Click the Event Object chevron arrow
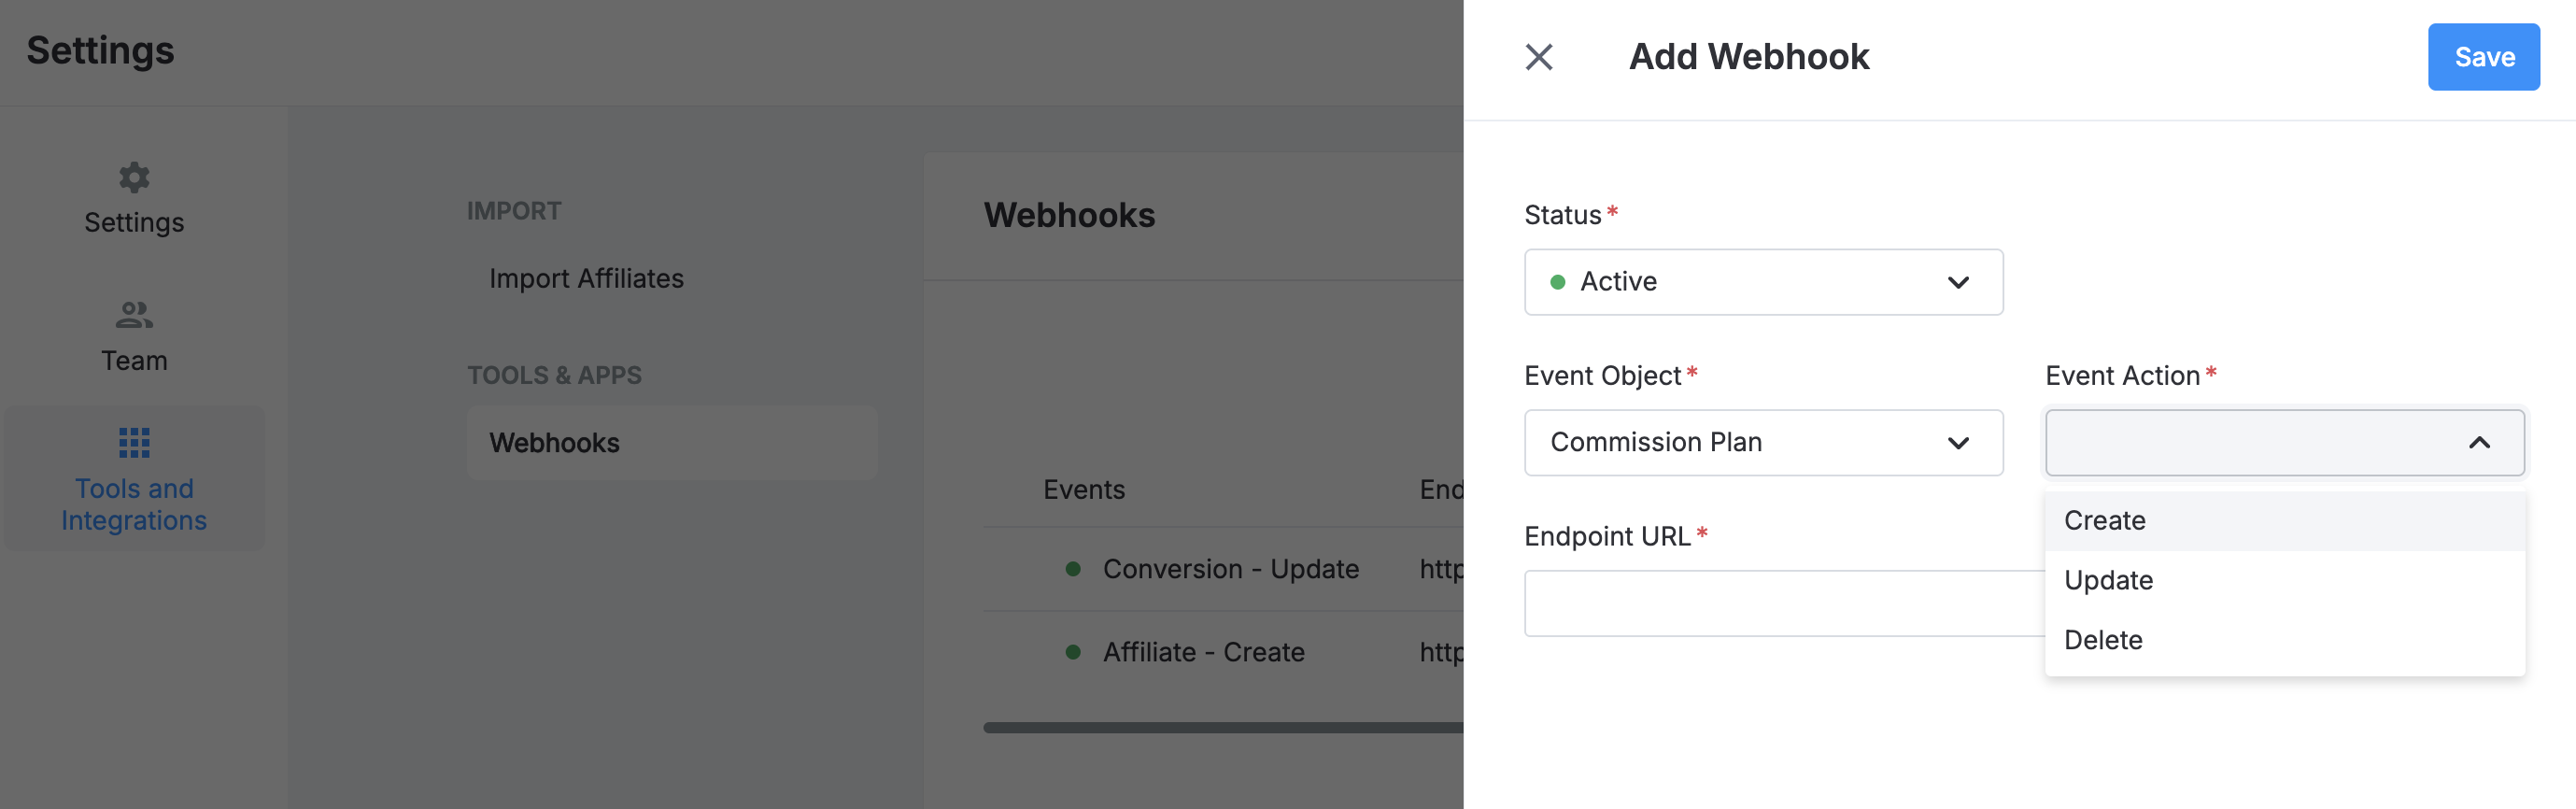Screen dimensions: 2576x809 [x=1958, y=443]
